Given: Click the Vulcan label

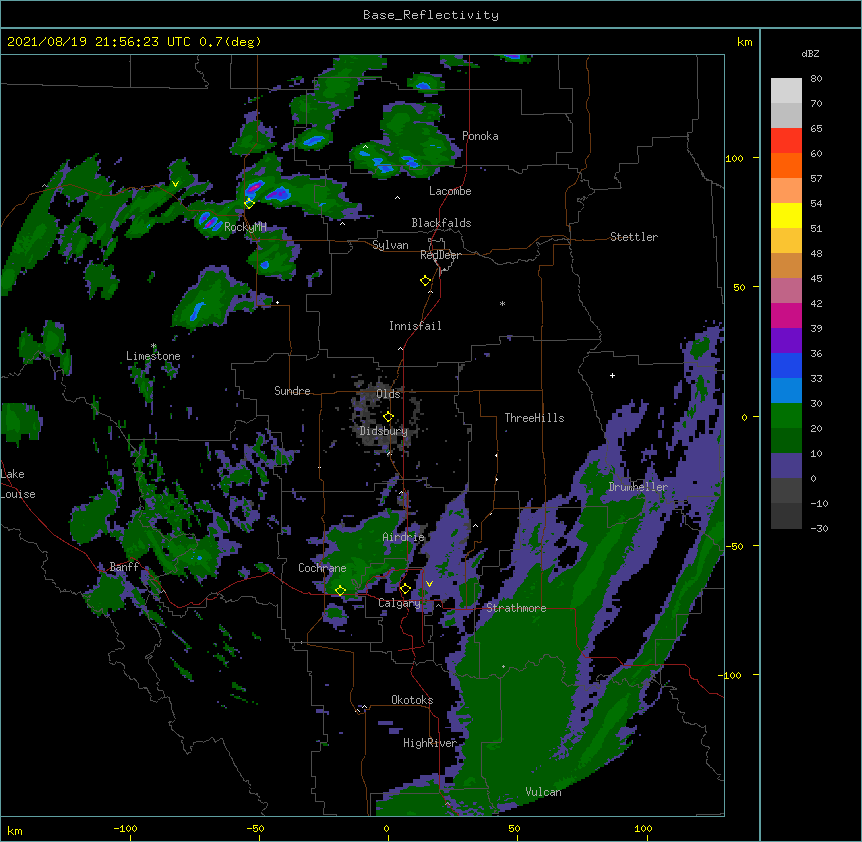Looking at the screenshot, I should point(543,792).
